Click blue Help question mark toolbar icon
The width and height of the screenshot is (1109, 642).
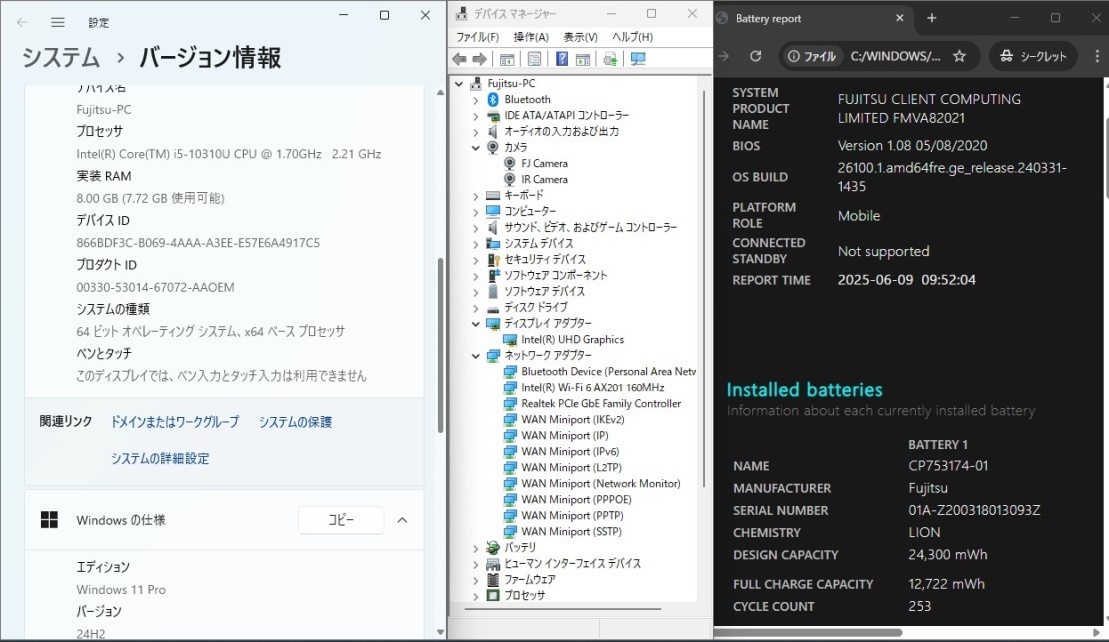[x=562, y=59]
